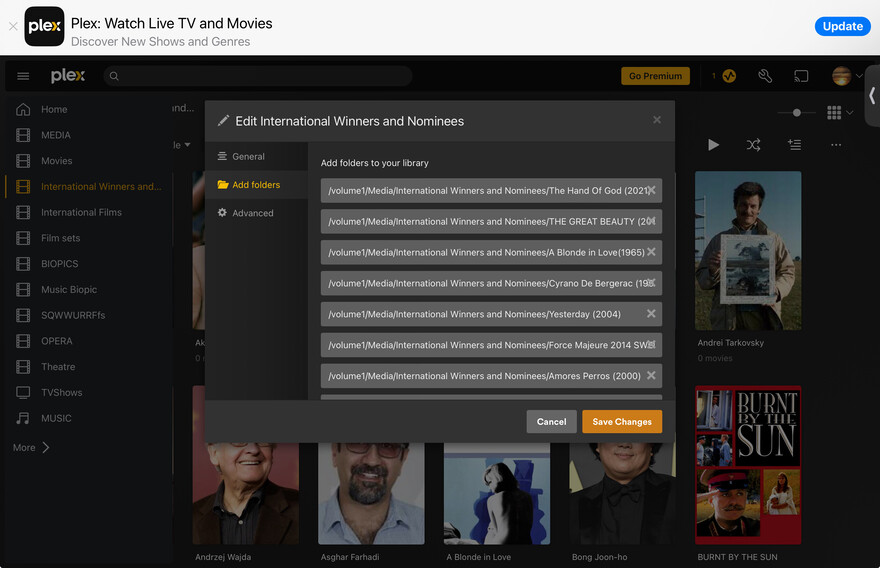This screenshot has height=568, width=880.
Task: Click the Go Premium button
Action: [x=655, y=76]
